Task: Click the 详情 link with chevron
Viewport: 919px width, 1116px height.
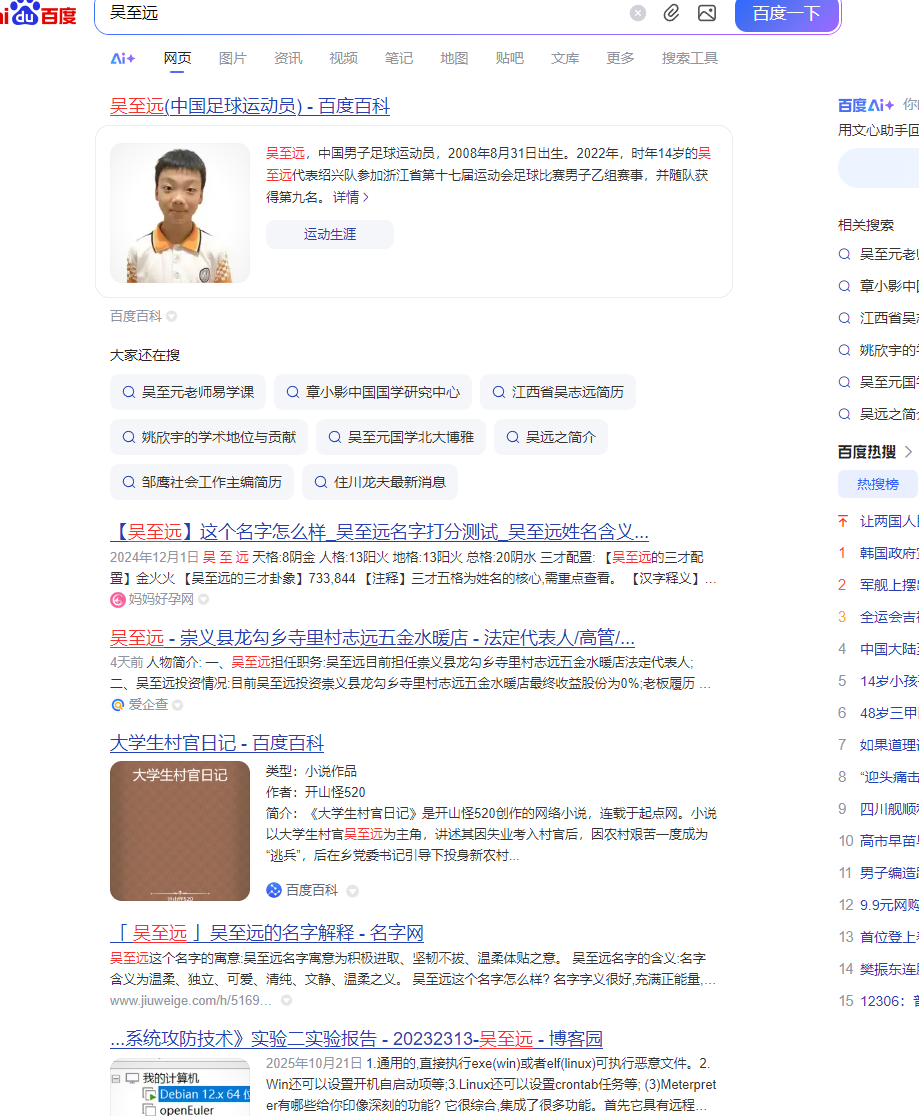Action: (351, 197)
